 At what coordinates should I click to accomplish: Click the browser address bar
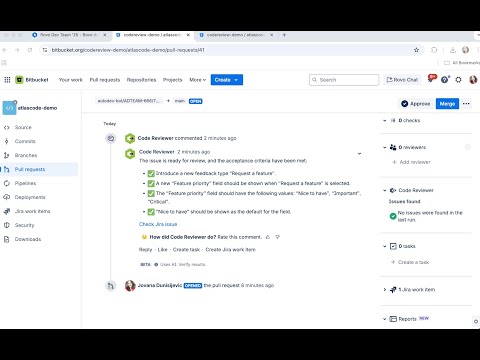(230, 50)
